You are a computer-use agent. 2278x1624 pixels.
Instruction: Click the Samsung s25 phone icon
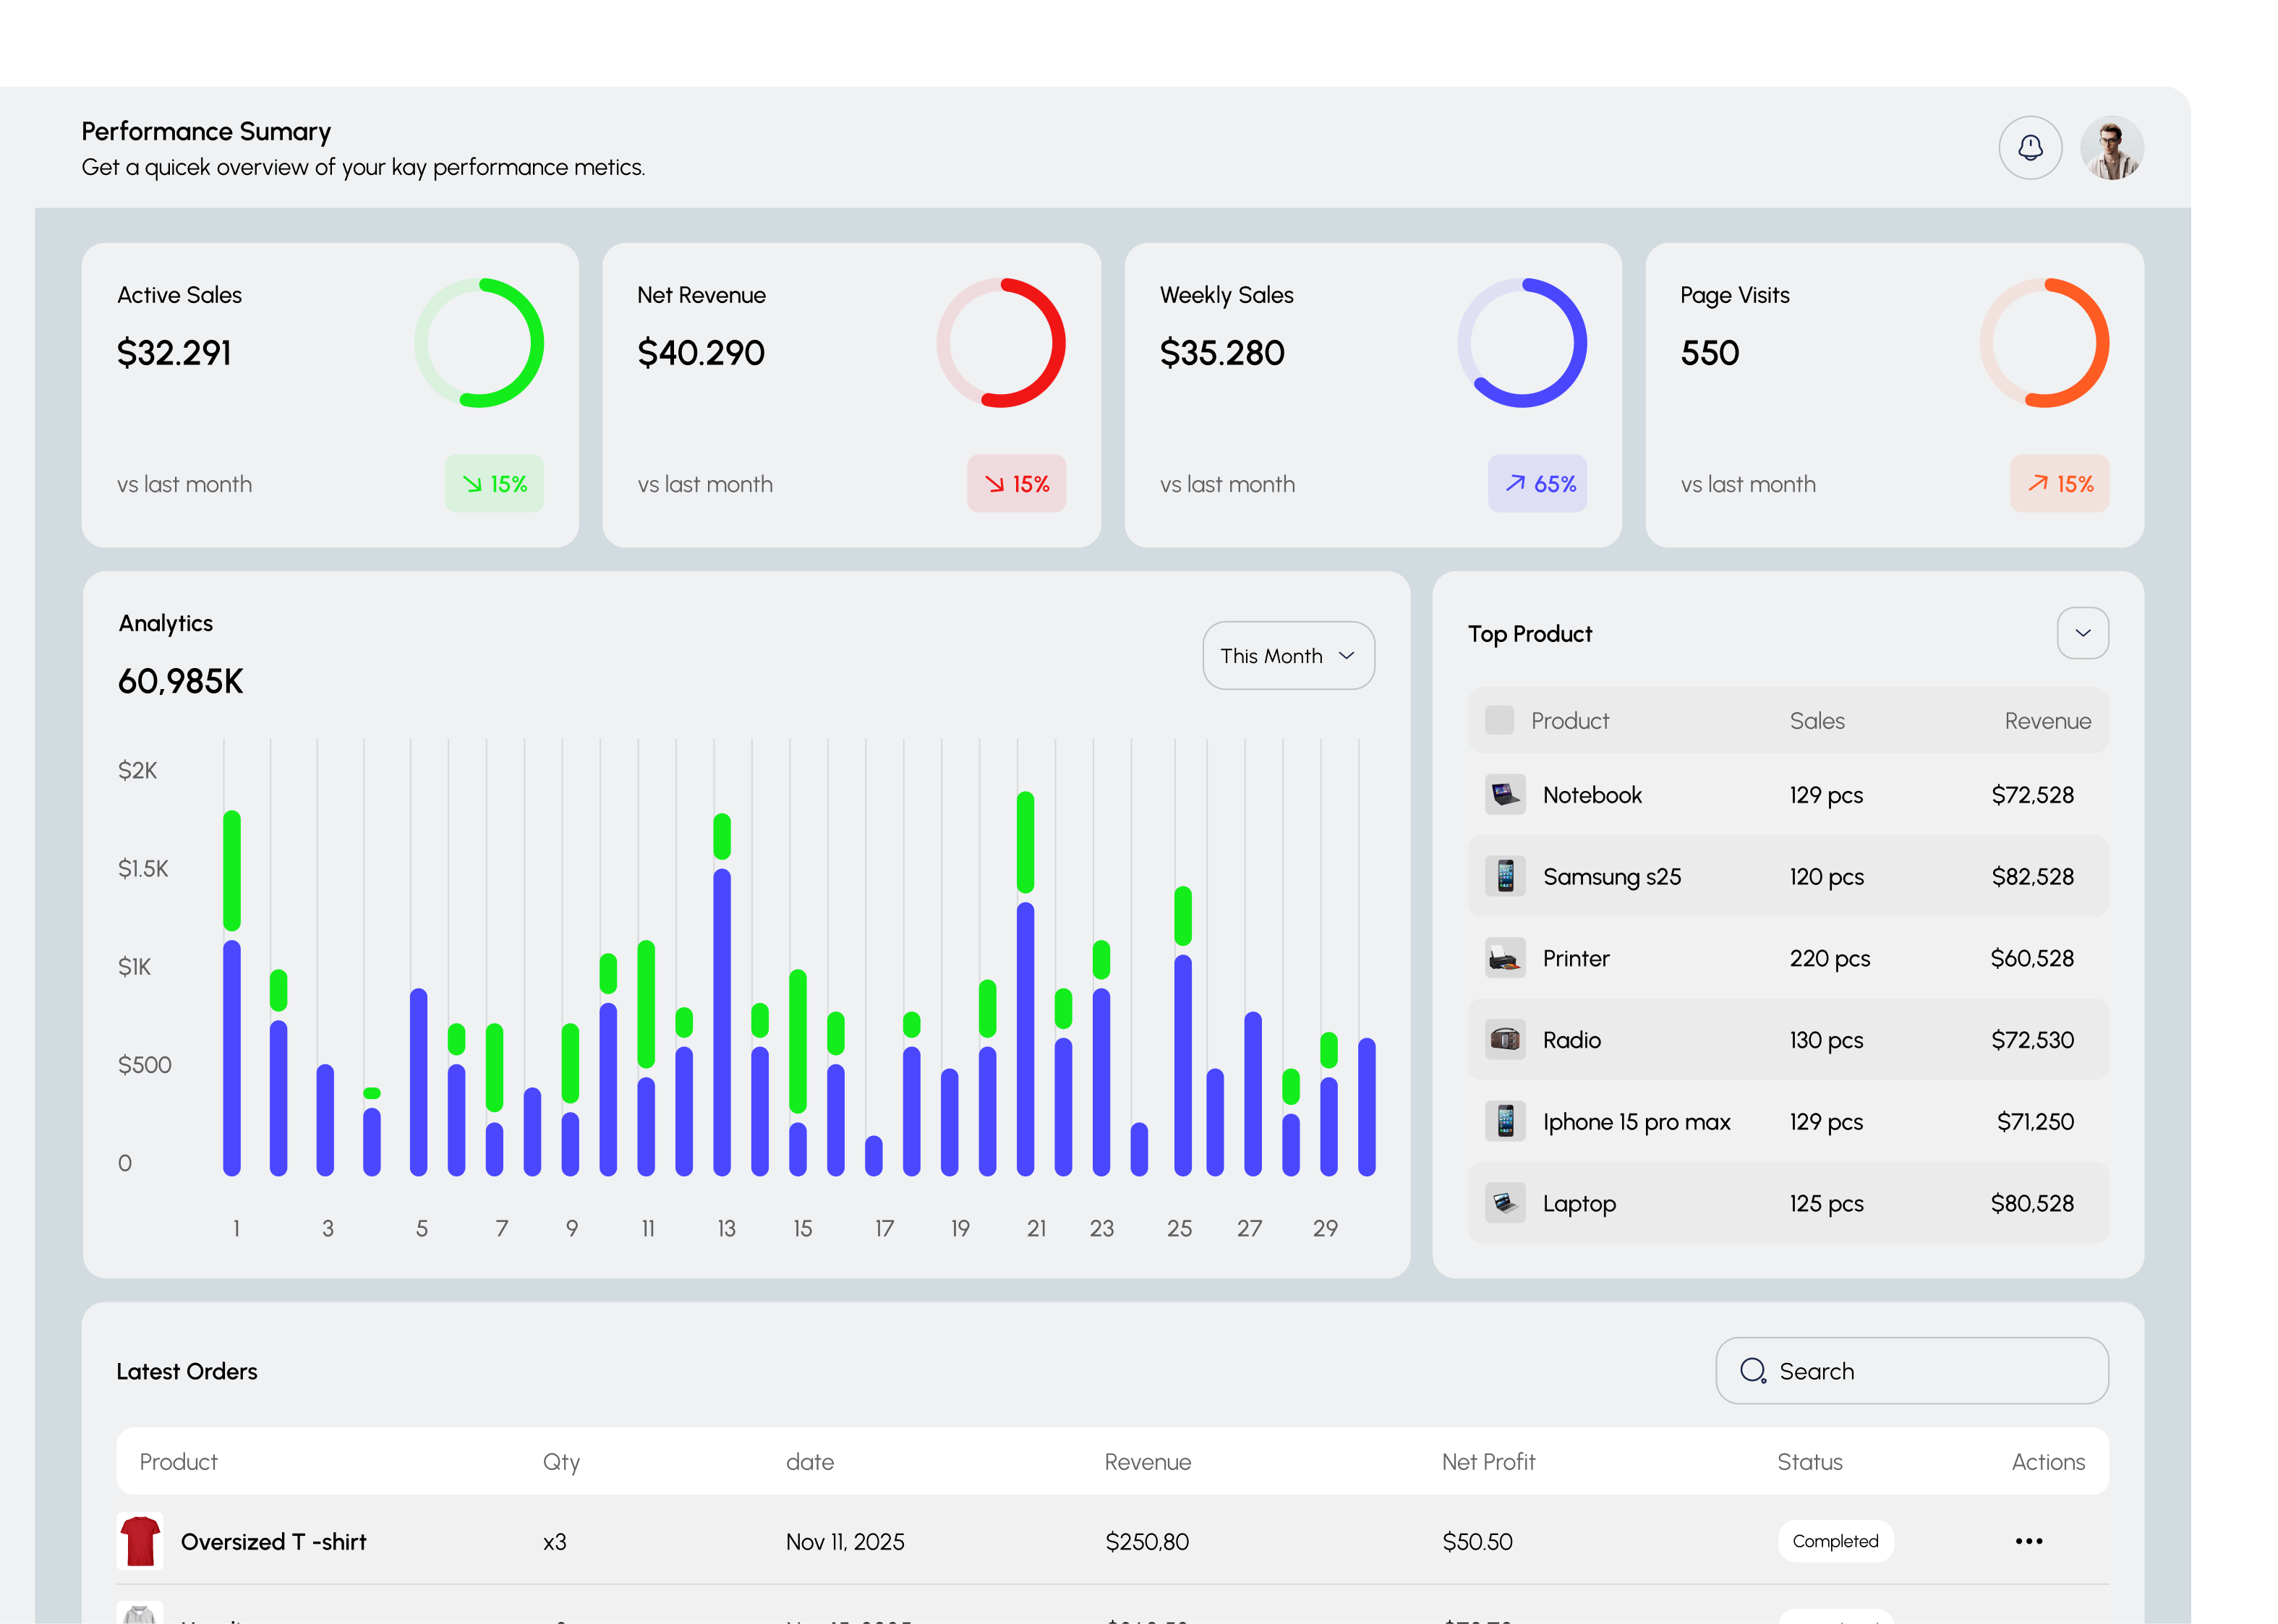click(x=1505, y=876)
